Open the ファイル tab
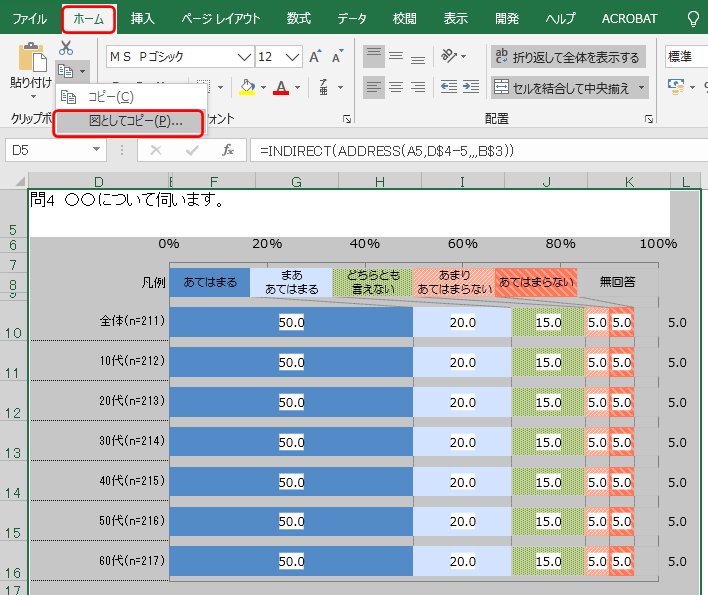The image size is (708, 595). [29, 19]
